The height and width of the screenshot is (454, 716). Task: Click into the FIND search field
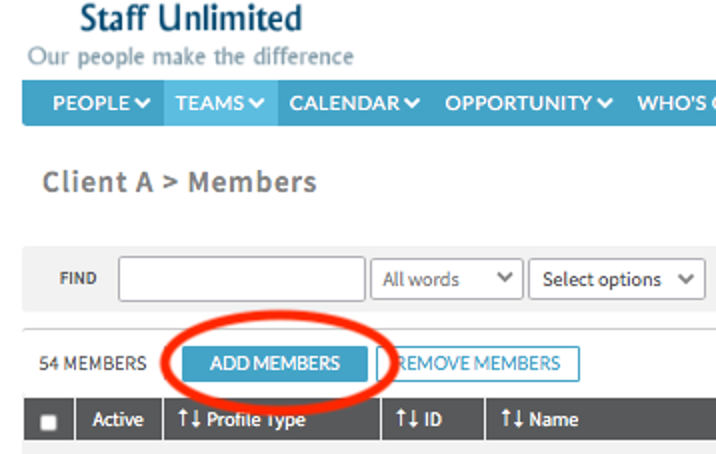242,279
